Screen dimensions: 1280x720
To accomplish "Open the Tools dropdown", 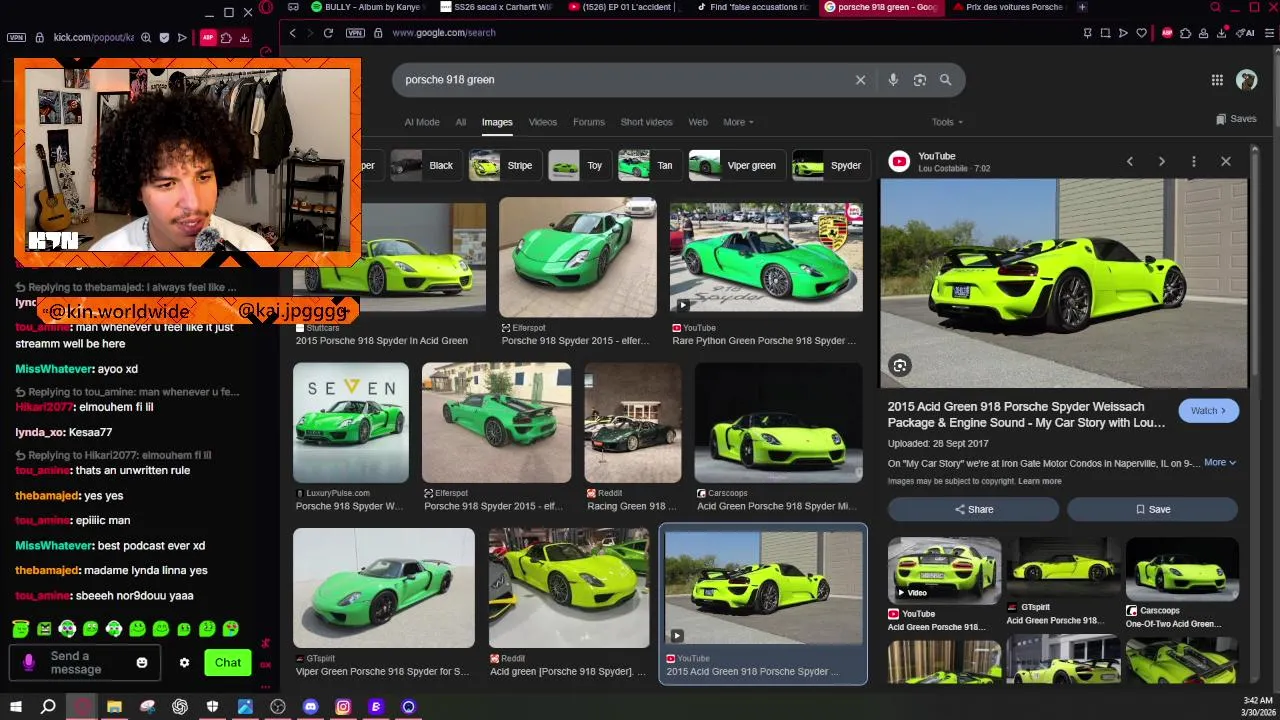I will pos(947,122).
